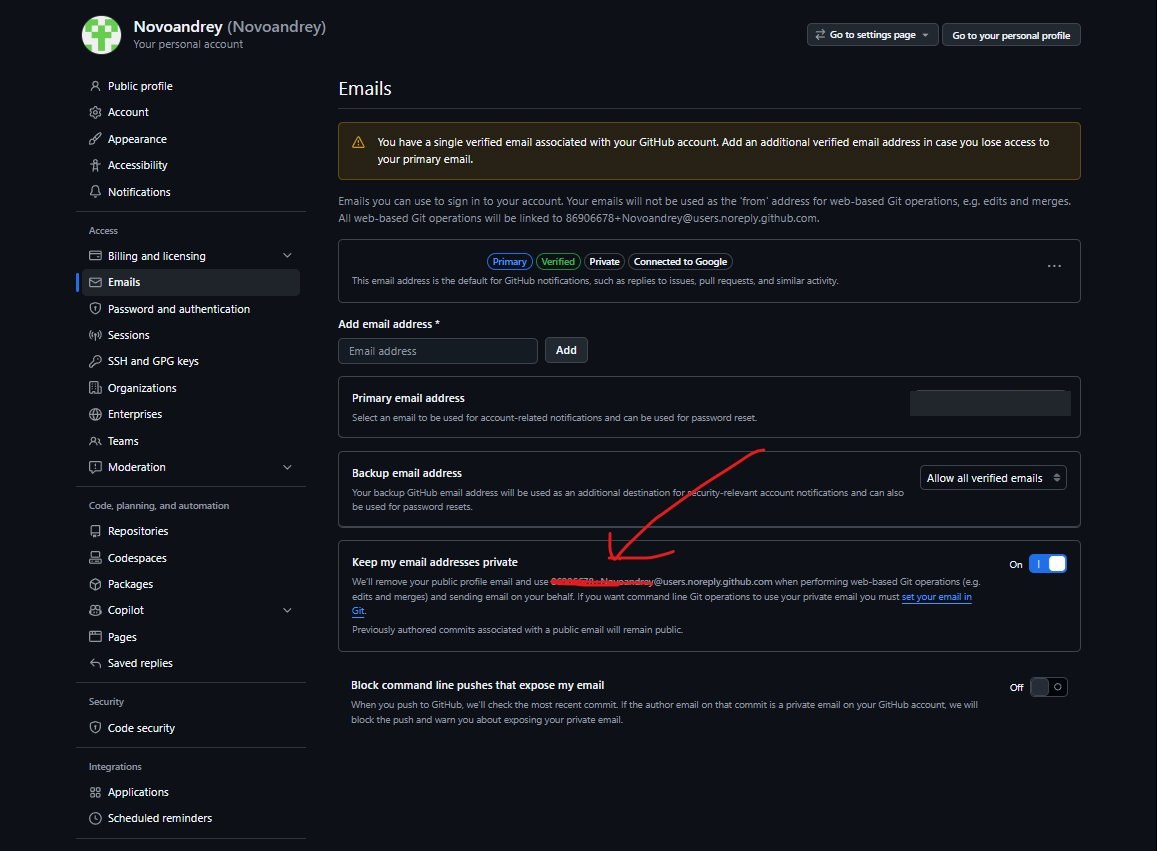The height and width of the screenshot is (851, 1157).
Task: Open Packages settings
Action: tap(130, 584)
